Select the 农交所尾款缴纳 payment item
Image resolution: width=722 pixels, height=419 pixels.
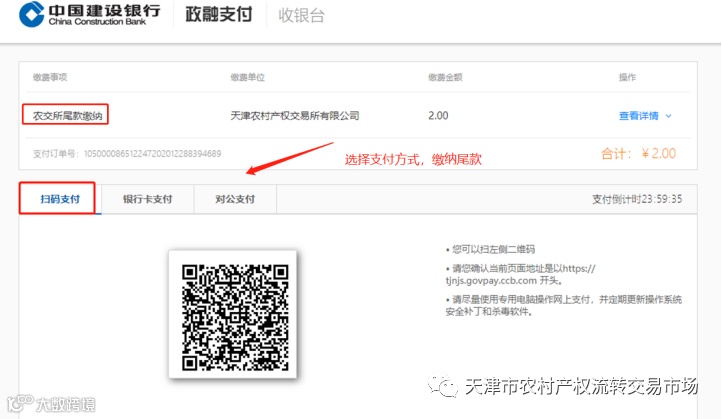tap(67, 116)
